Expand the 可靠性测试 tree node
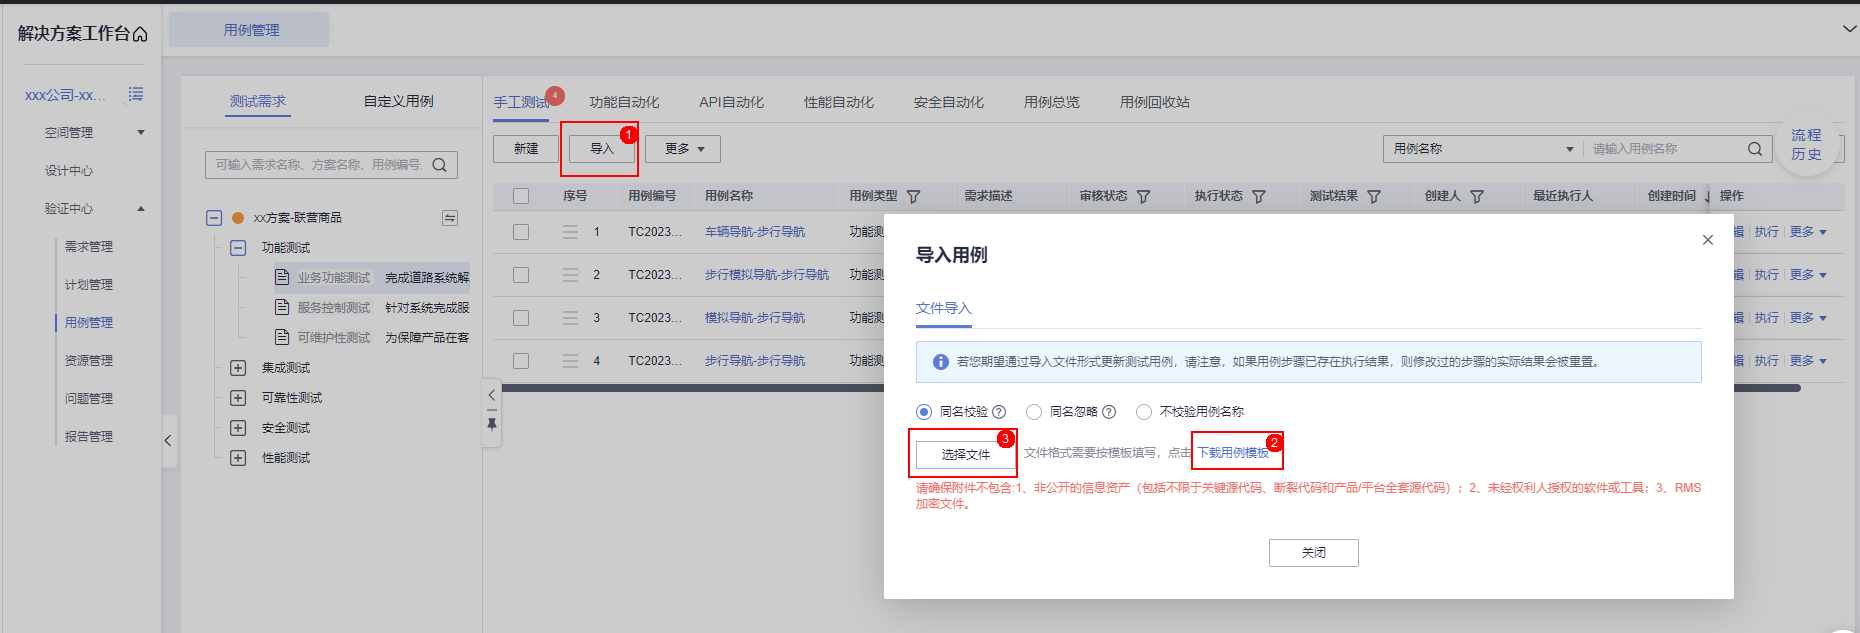The image size is (1860, 633). pyautogui.click(x=238, y=398)
